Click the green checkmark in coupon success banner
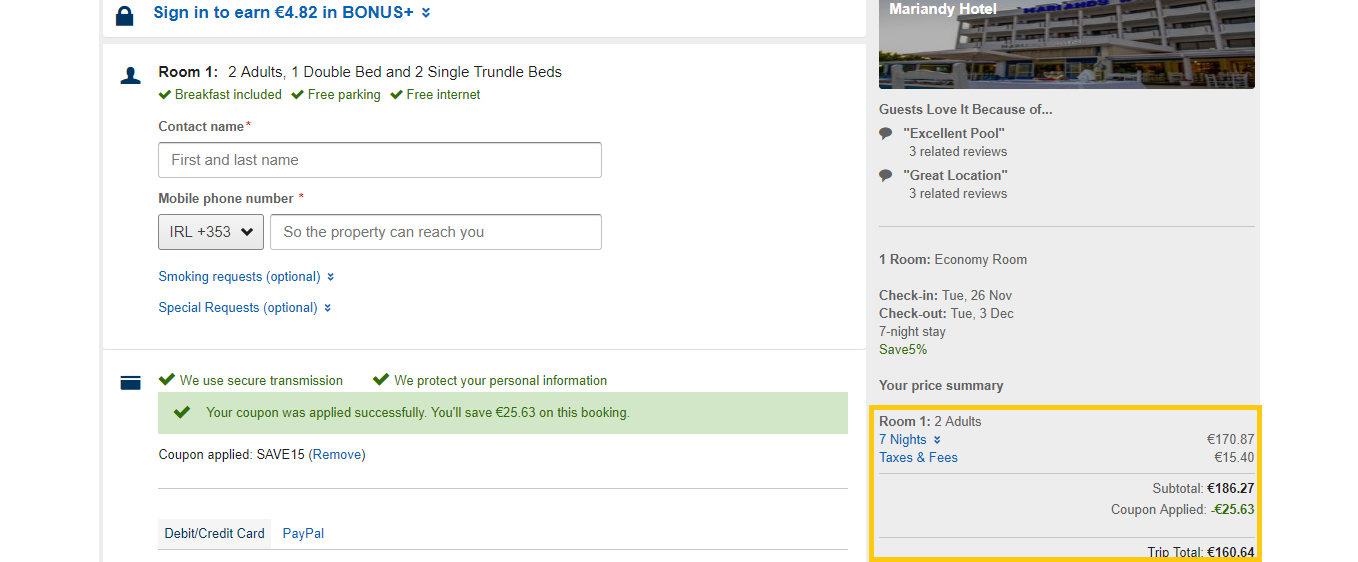The image size is (1358, 562). pyautogui.click(x=182, y=412)
